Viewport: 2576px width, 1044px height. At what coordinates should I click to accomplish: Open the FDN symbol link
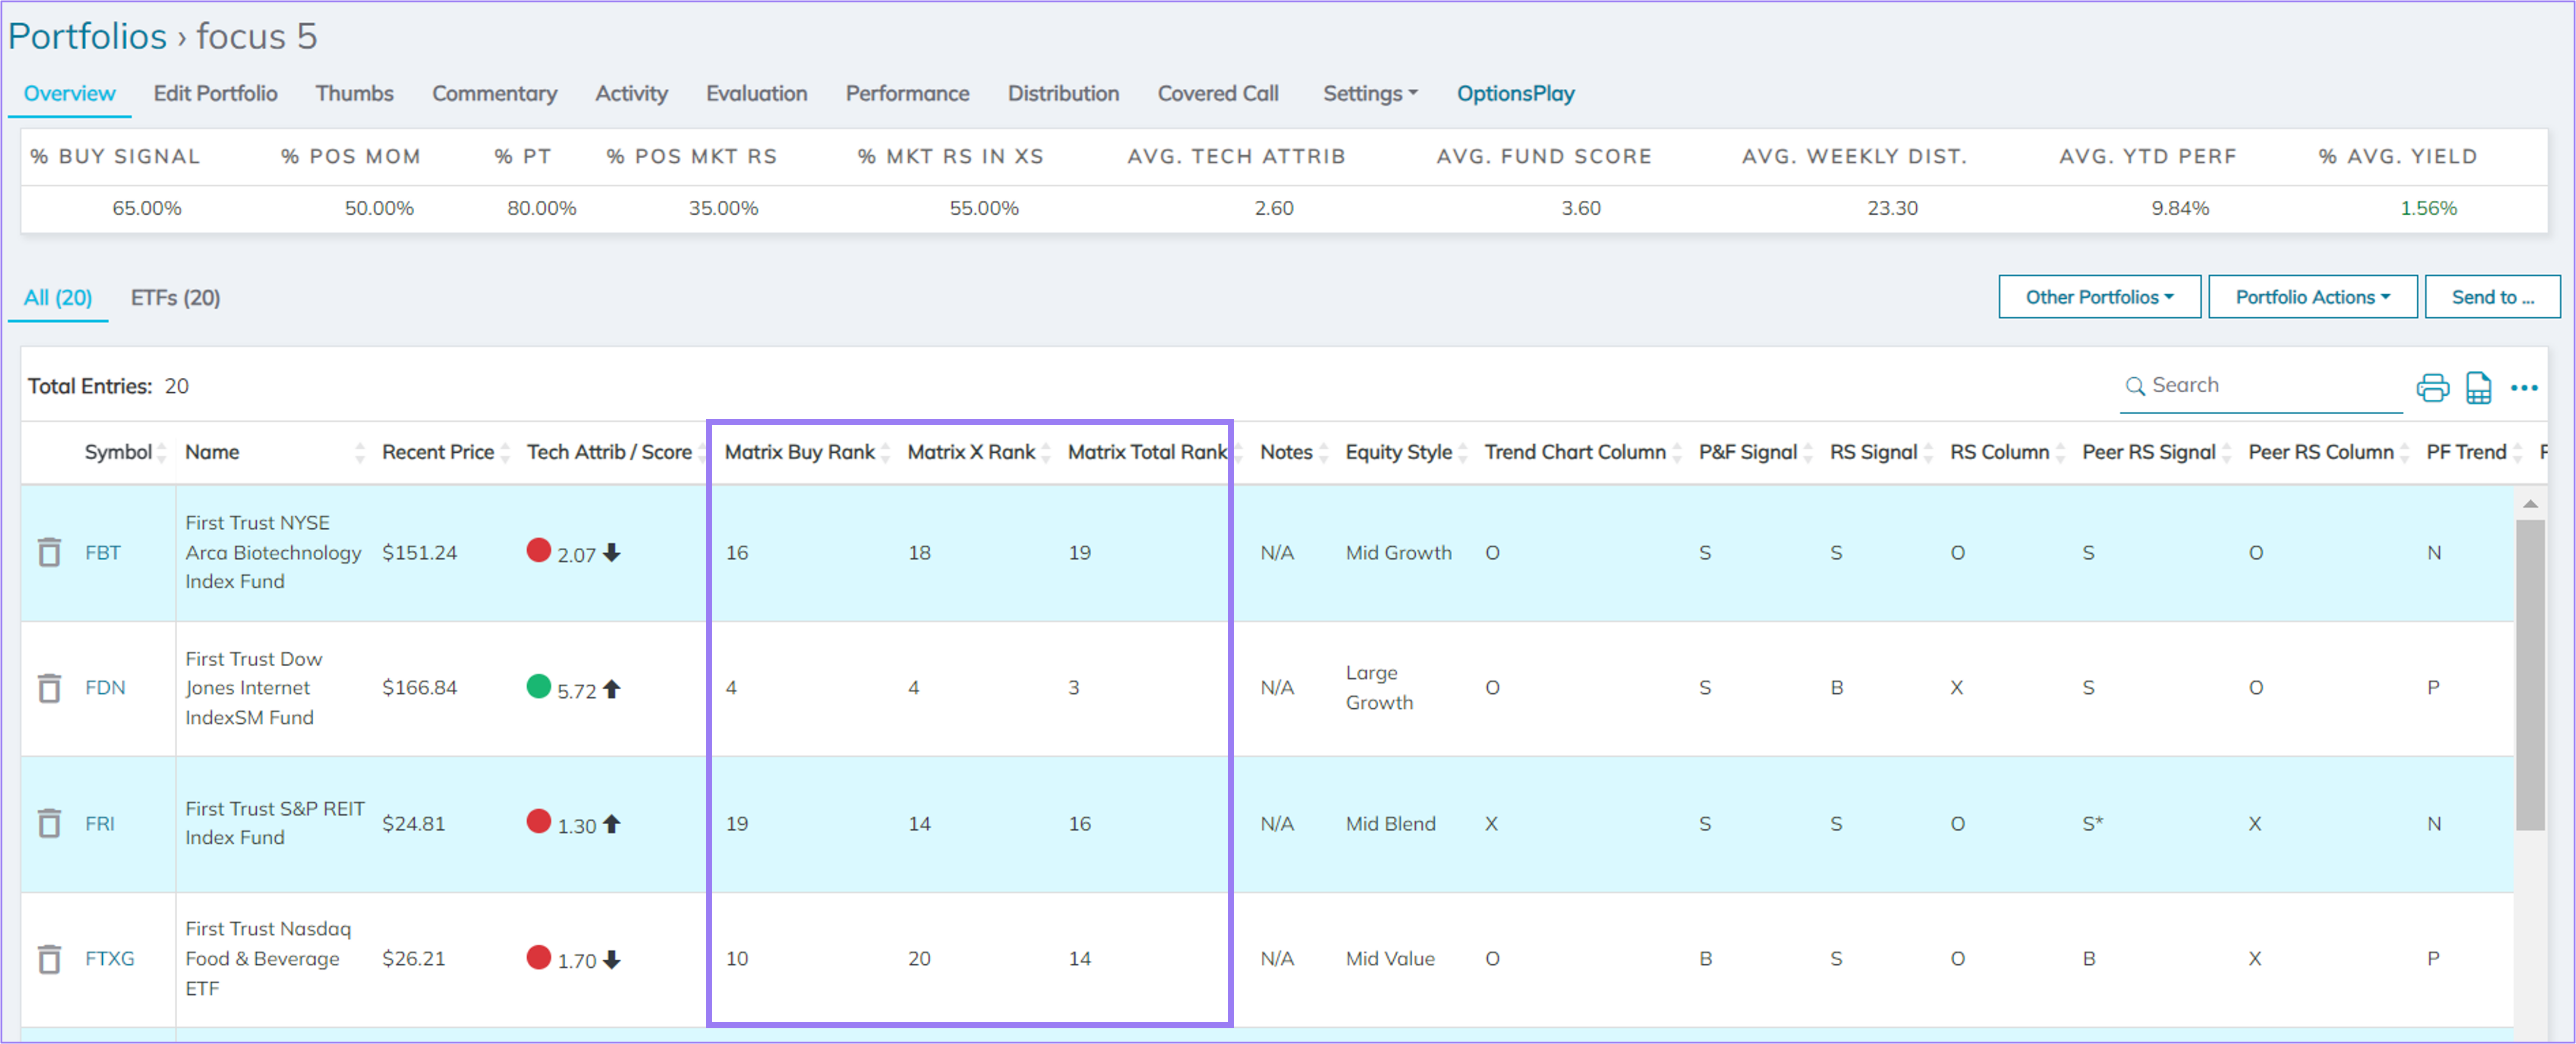pos(105,688)
